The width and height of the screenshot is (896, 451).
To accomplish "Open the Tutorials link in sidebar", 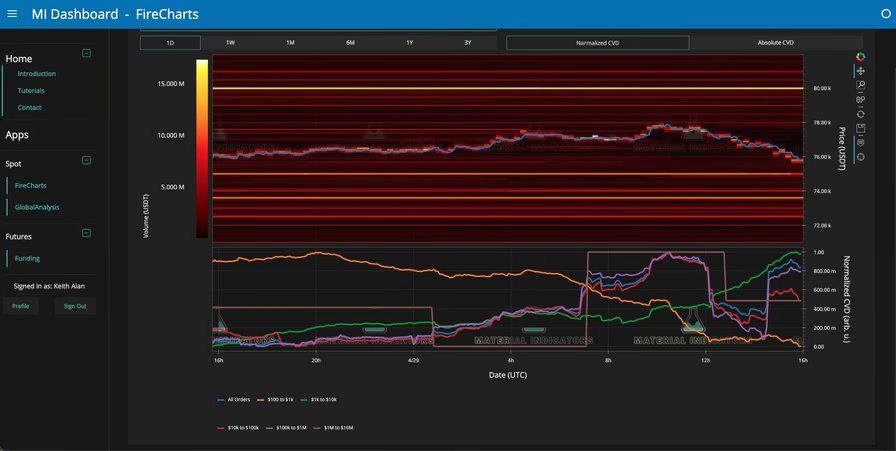I will coord(31,91).
